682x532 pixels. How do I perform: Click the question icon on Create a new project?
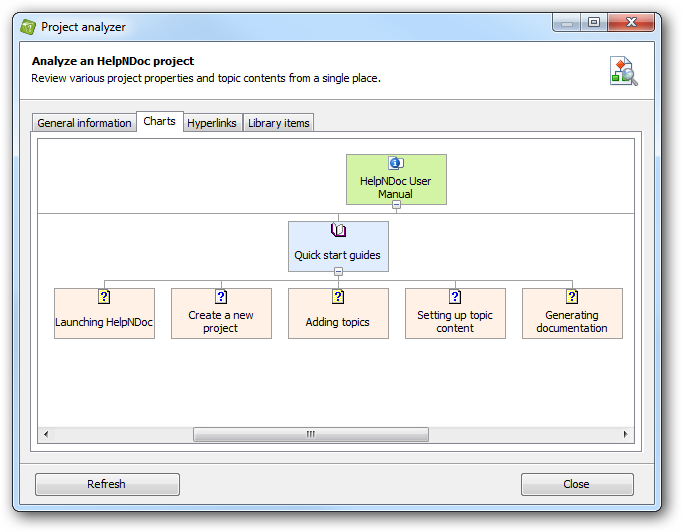point(221,297)
